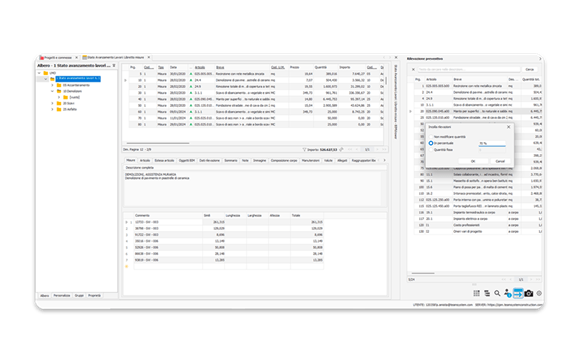Click the Cerca button
The image size is (576, 362).
pyautogui.click(x=529, y=69)
